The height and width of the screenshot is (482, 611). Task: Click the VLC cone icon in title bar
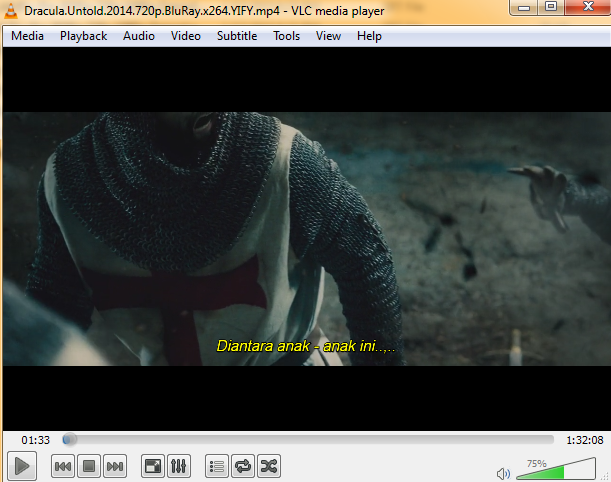coord(11,10)
